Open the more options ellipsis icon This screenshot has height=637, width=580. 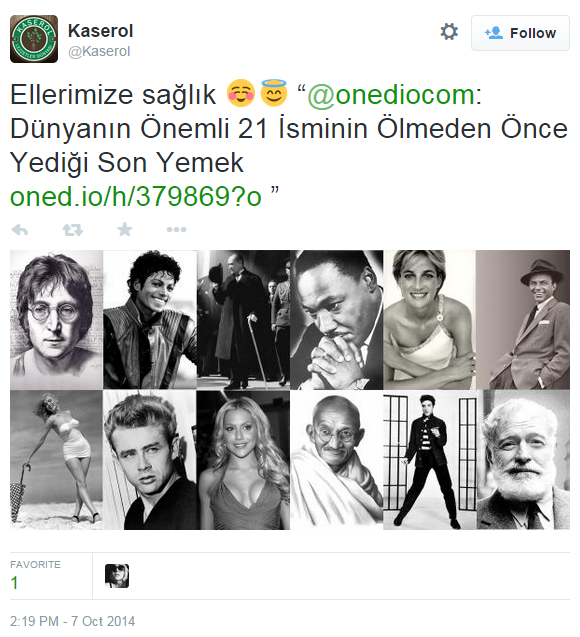(x=176, y=230)
